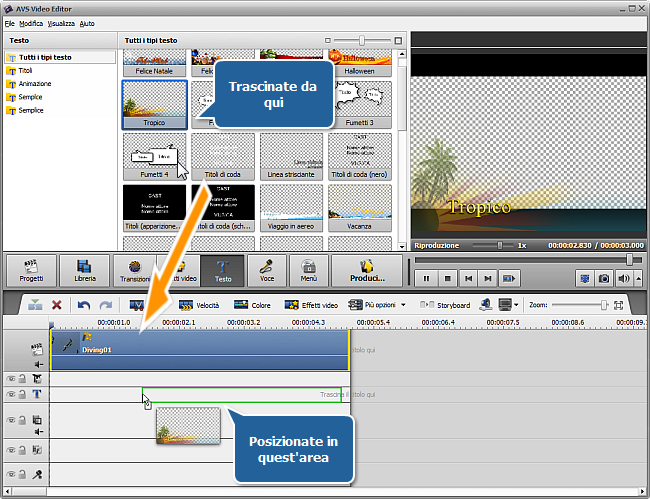The height and width of the screenshot is (499, 650).
Task: Expand the volume level arrow
Action: click(x=638, y=279)
